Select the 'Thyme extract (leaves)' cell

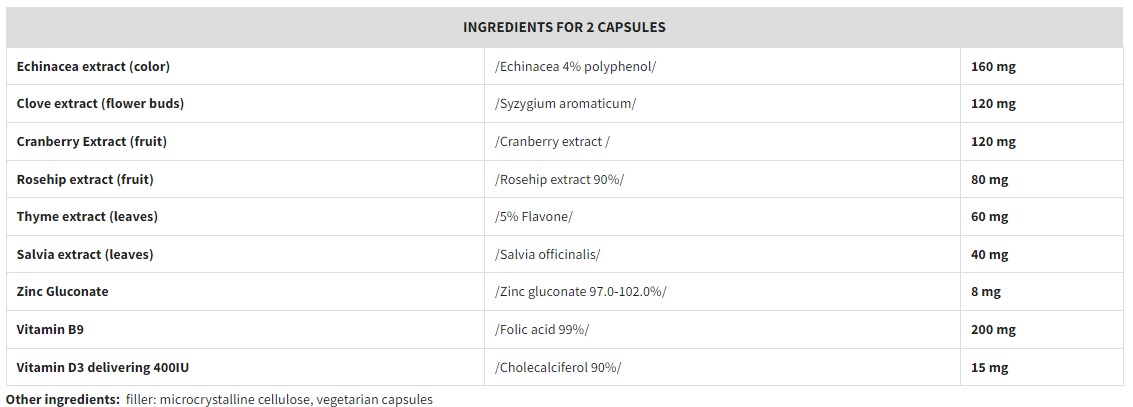(x=87, y=217)
